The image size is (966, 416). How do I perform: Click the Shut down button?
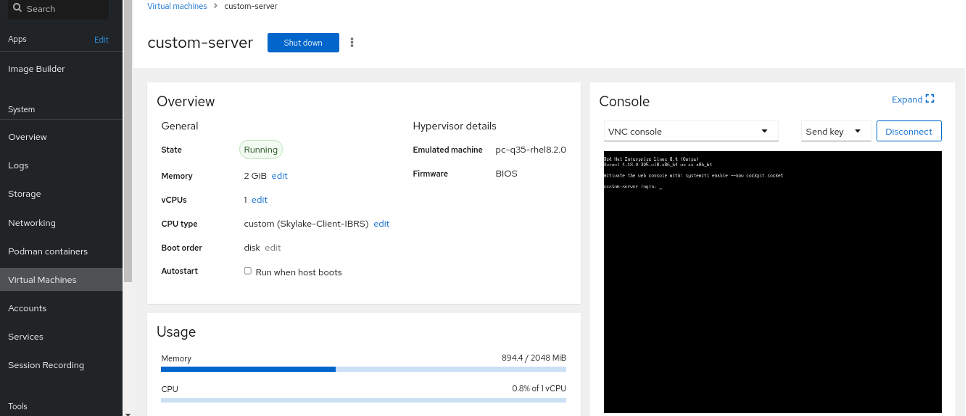[303, 43]
